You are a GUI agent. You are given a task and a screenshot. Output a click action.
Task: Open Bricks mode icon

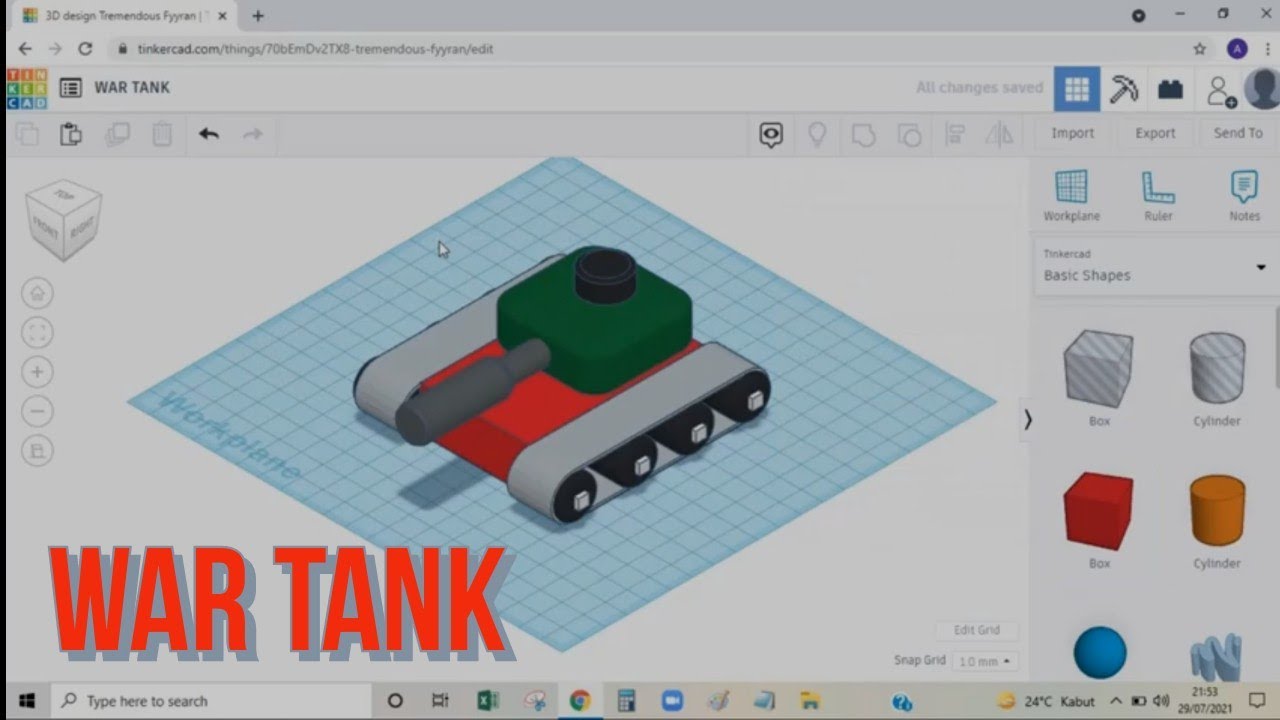coord(1171,89)
